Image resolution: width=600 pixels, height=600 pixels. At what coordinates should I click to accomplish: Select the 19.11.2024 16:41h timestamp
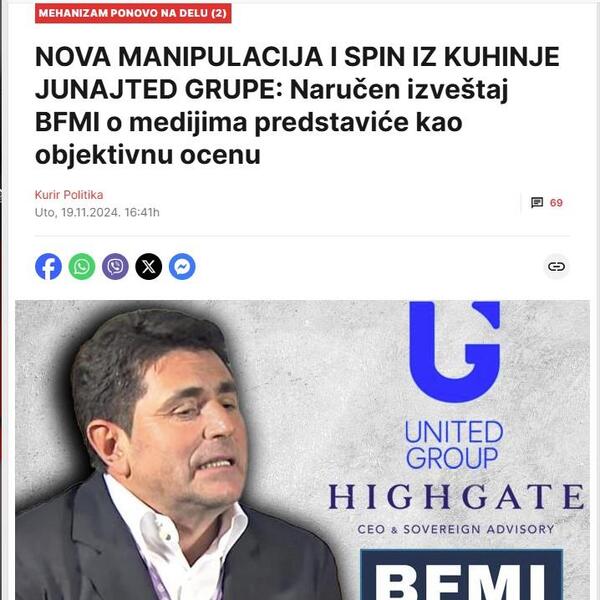pyautogui.click(x=97, y=212)
